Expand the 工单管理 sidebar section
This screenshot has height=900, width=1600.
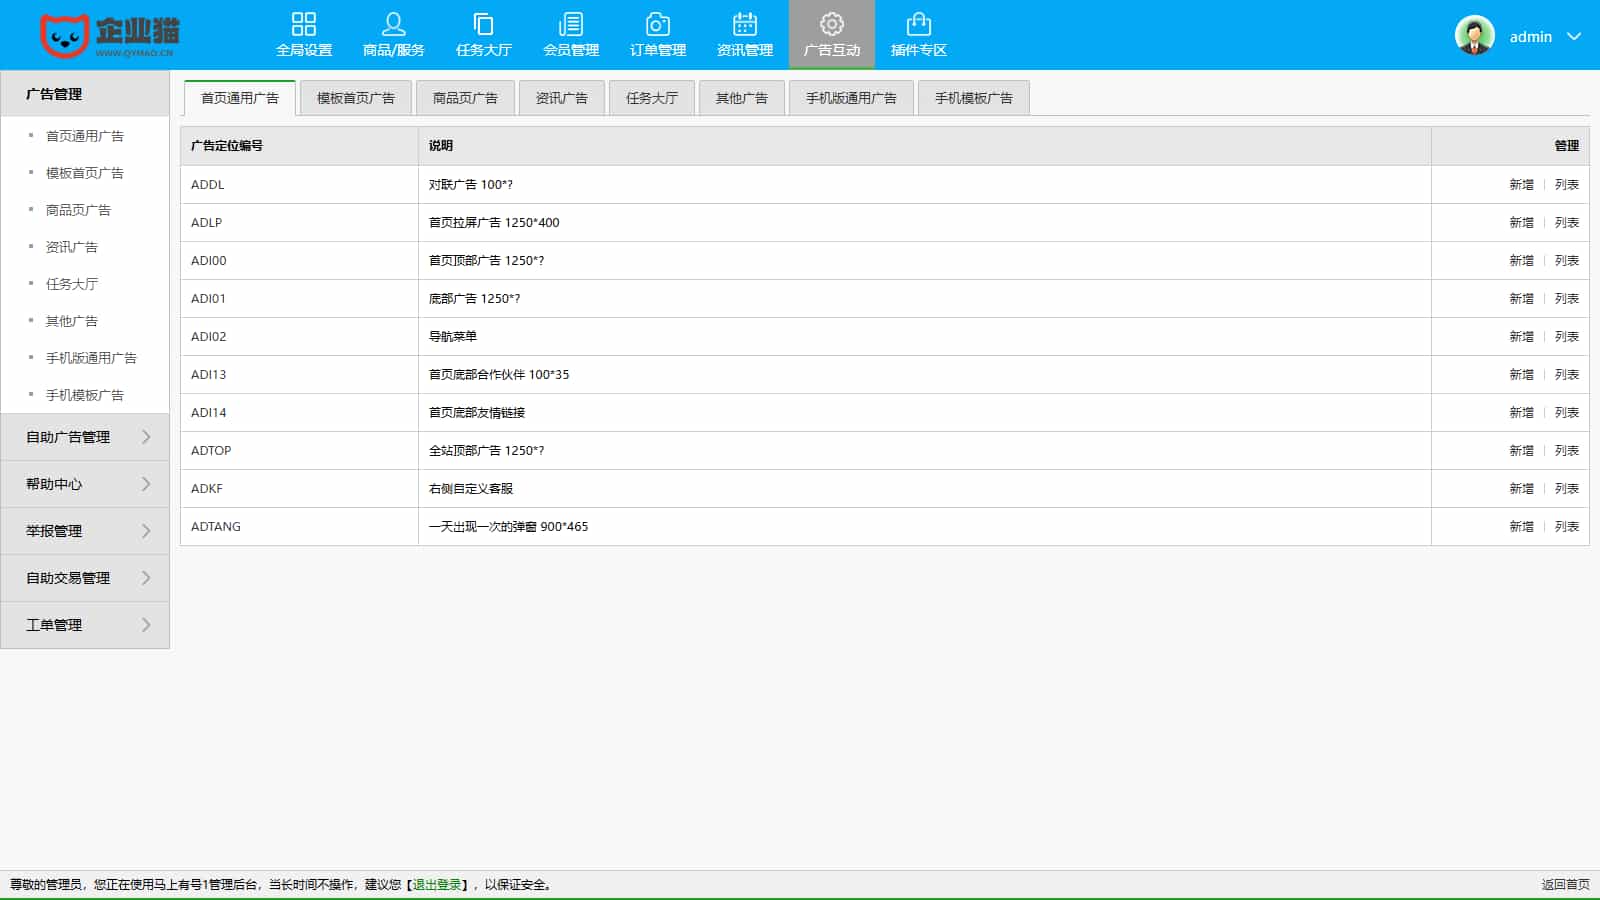(x=85, y=625)
